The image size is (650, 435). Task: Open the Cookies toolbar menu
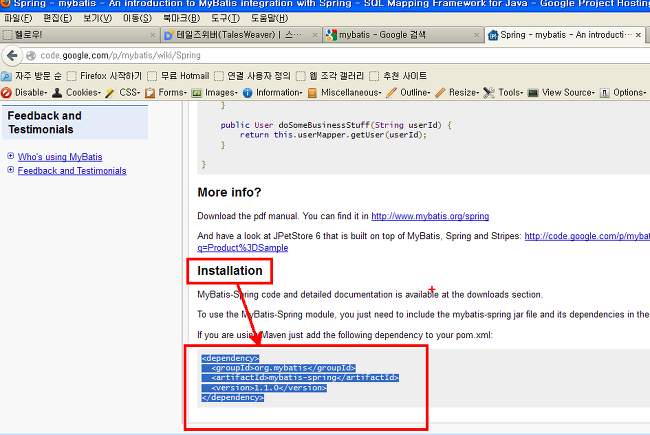click(x=77, y=92)
